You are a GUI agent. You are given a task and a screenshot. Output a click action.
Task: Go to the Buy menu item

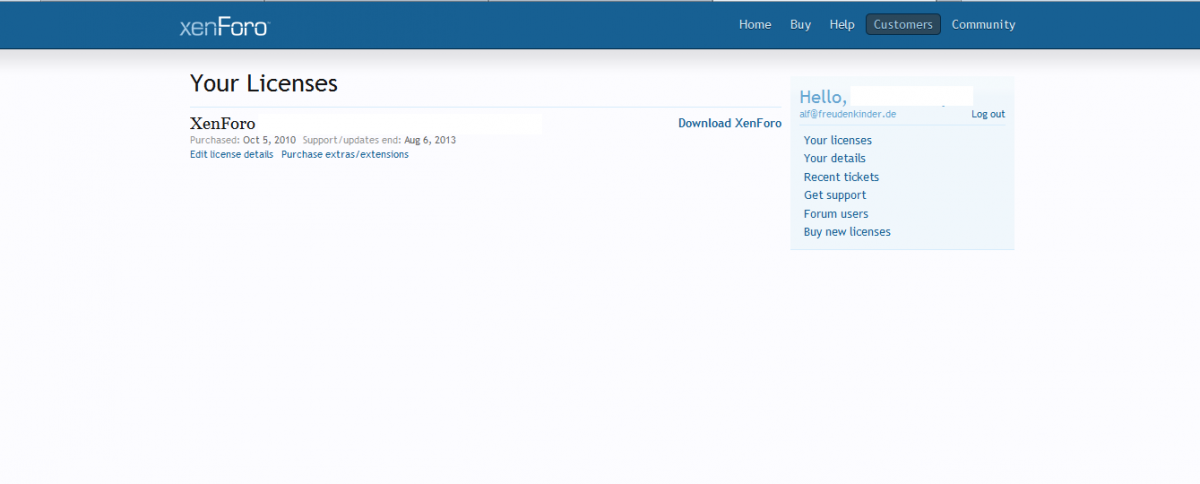[800, 24]
